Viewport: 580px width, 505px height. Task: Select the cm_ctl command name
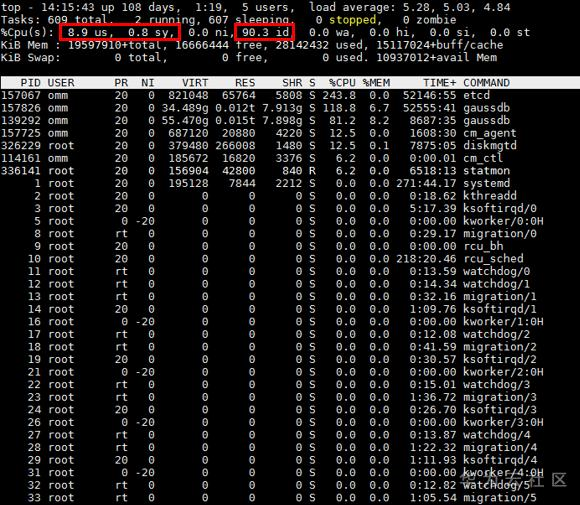click(x=483, y=158)
